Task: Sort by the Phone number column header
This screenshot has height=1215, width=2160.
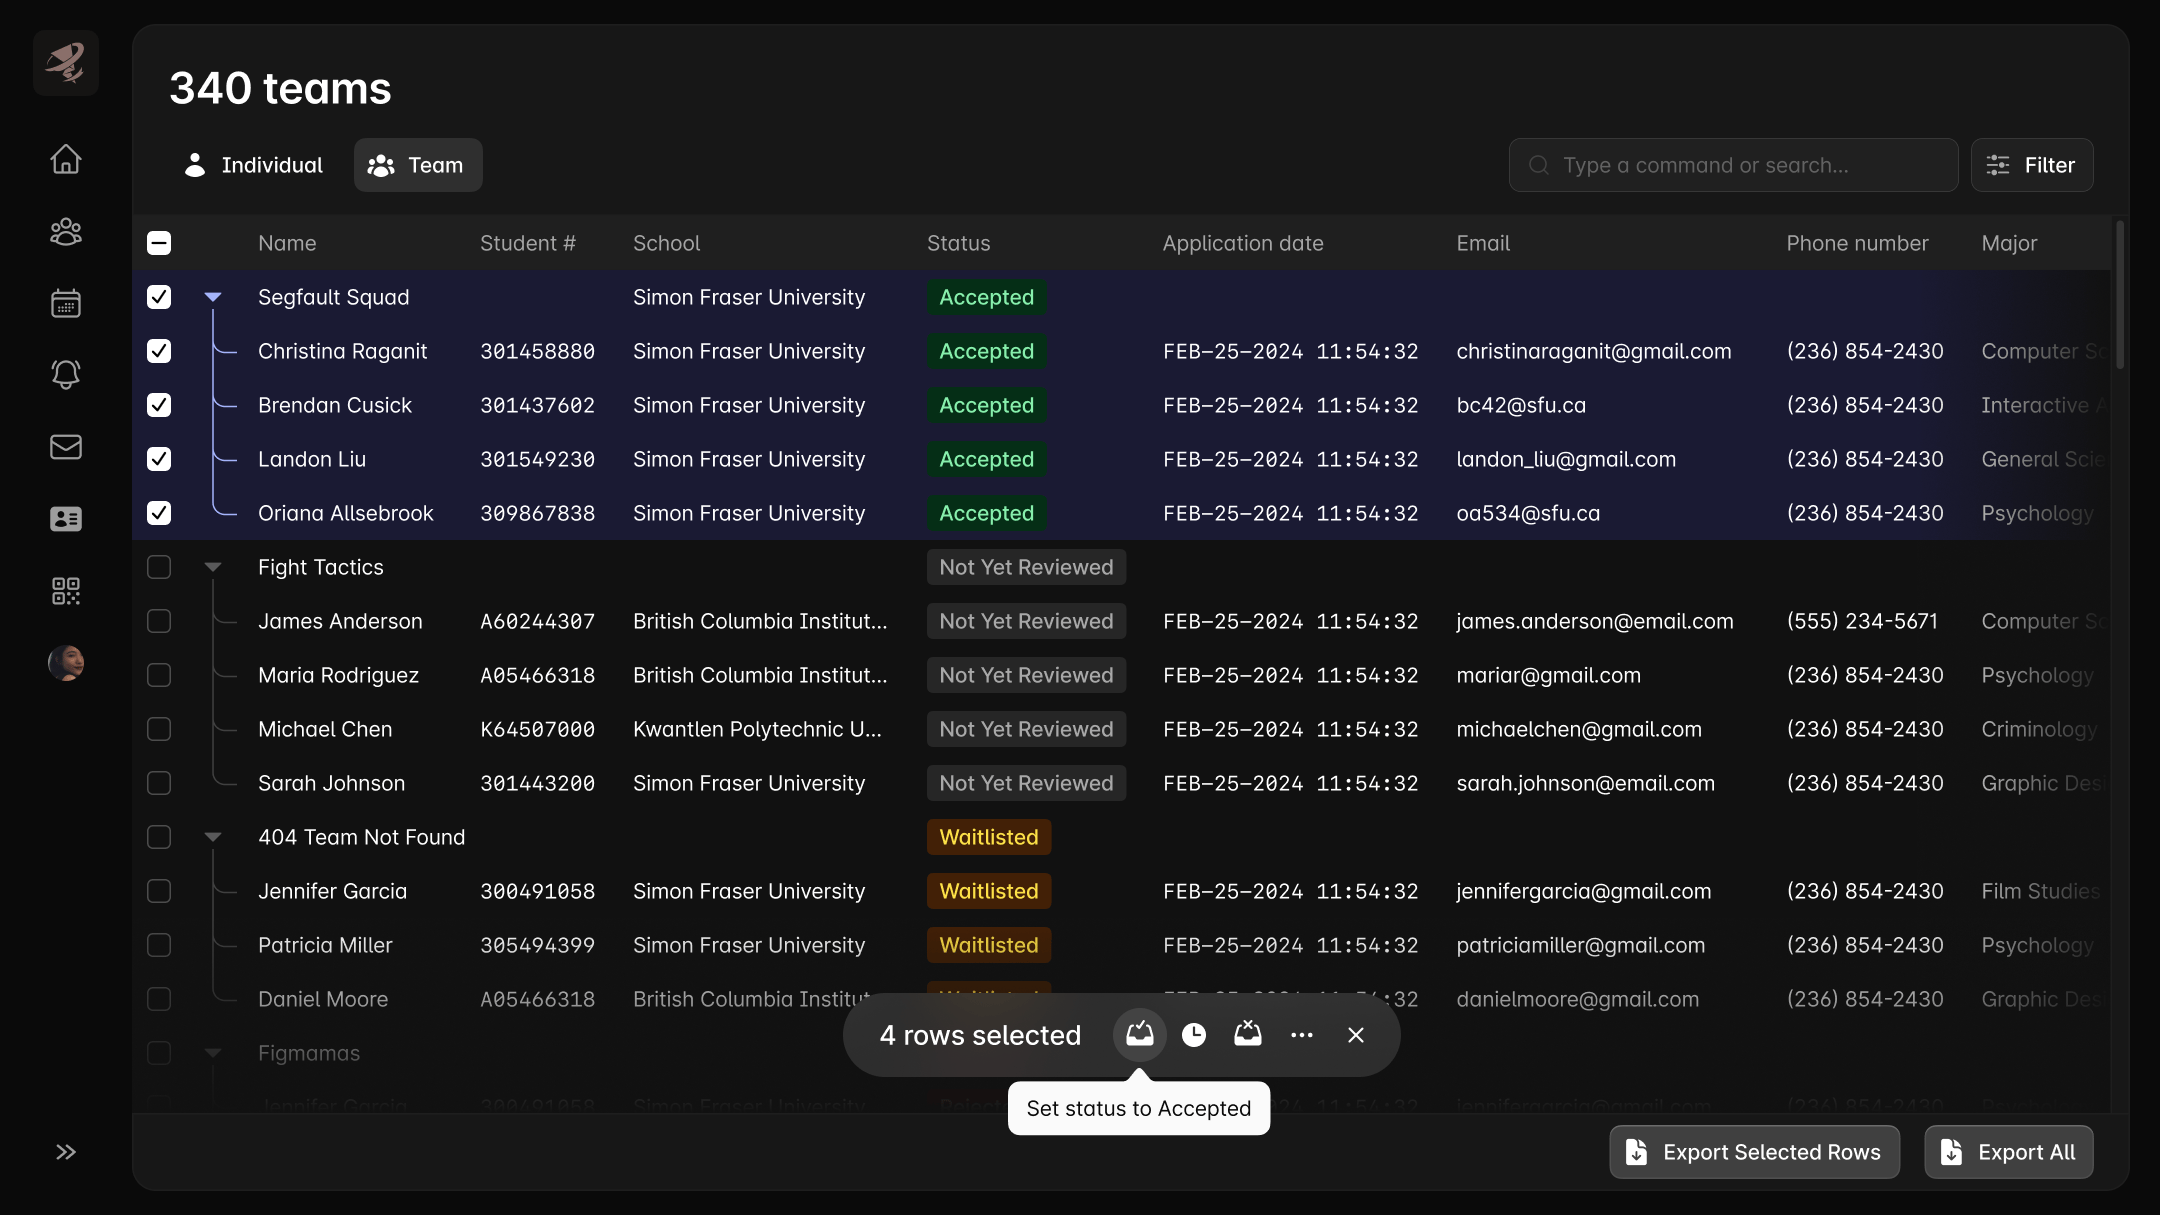Action: (x=1858, y=243)
